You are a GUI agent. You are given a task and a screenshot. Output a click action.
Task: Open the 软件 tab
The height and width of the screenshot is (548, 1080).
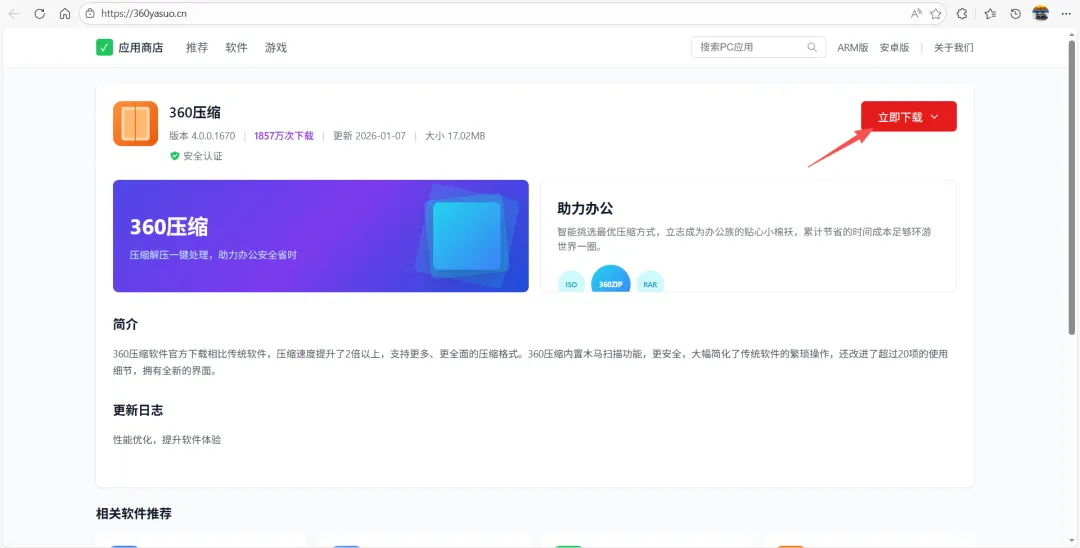(x=236, y=48)
